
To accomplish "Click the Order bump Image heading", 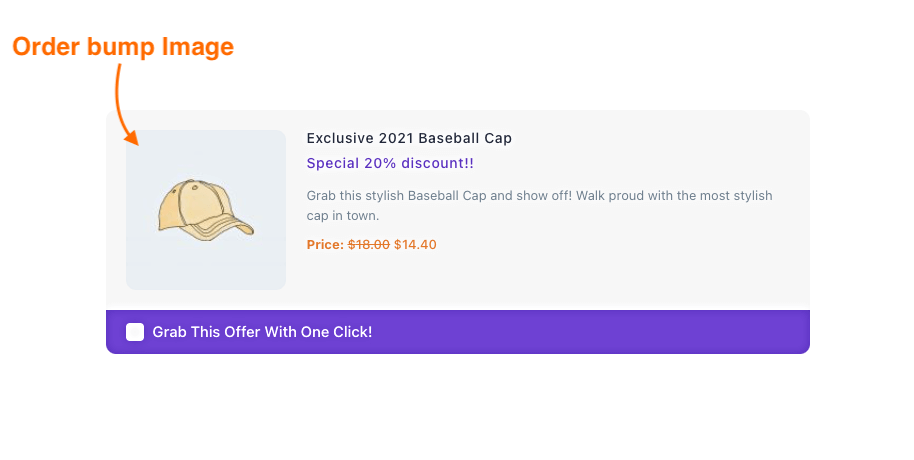I will [x=123, y=47].
